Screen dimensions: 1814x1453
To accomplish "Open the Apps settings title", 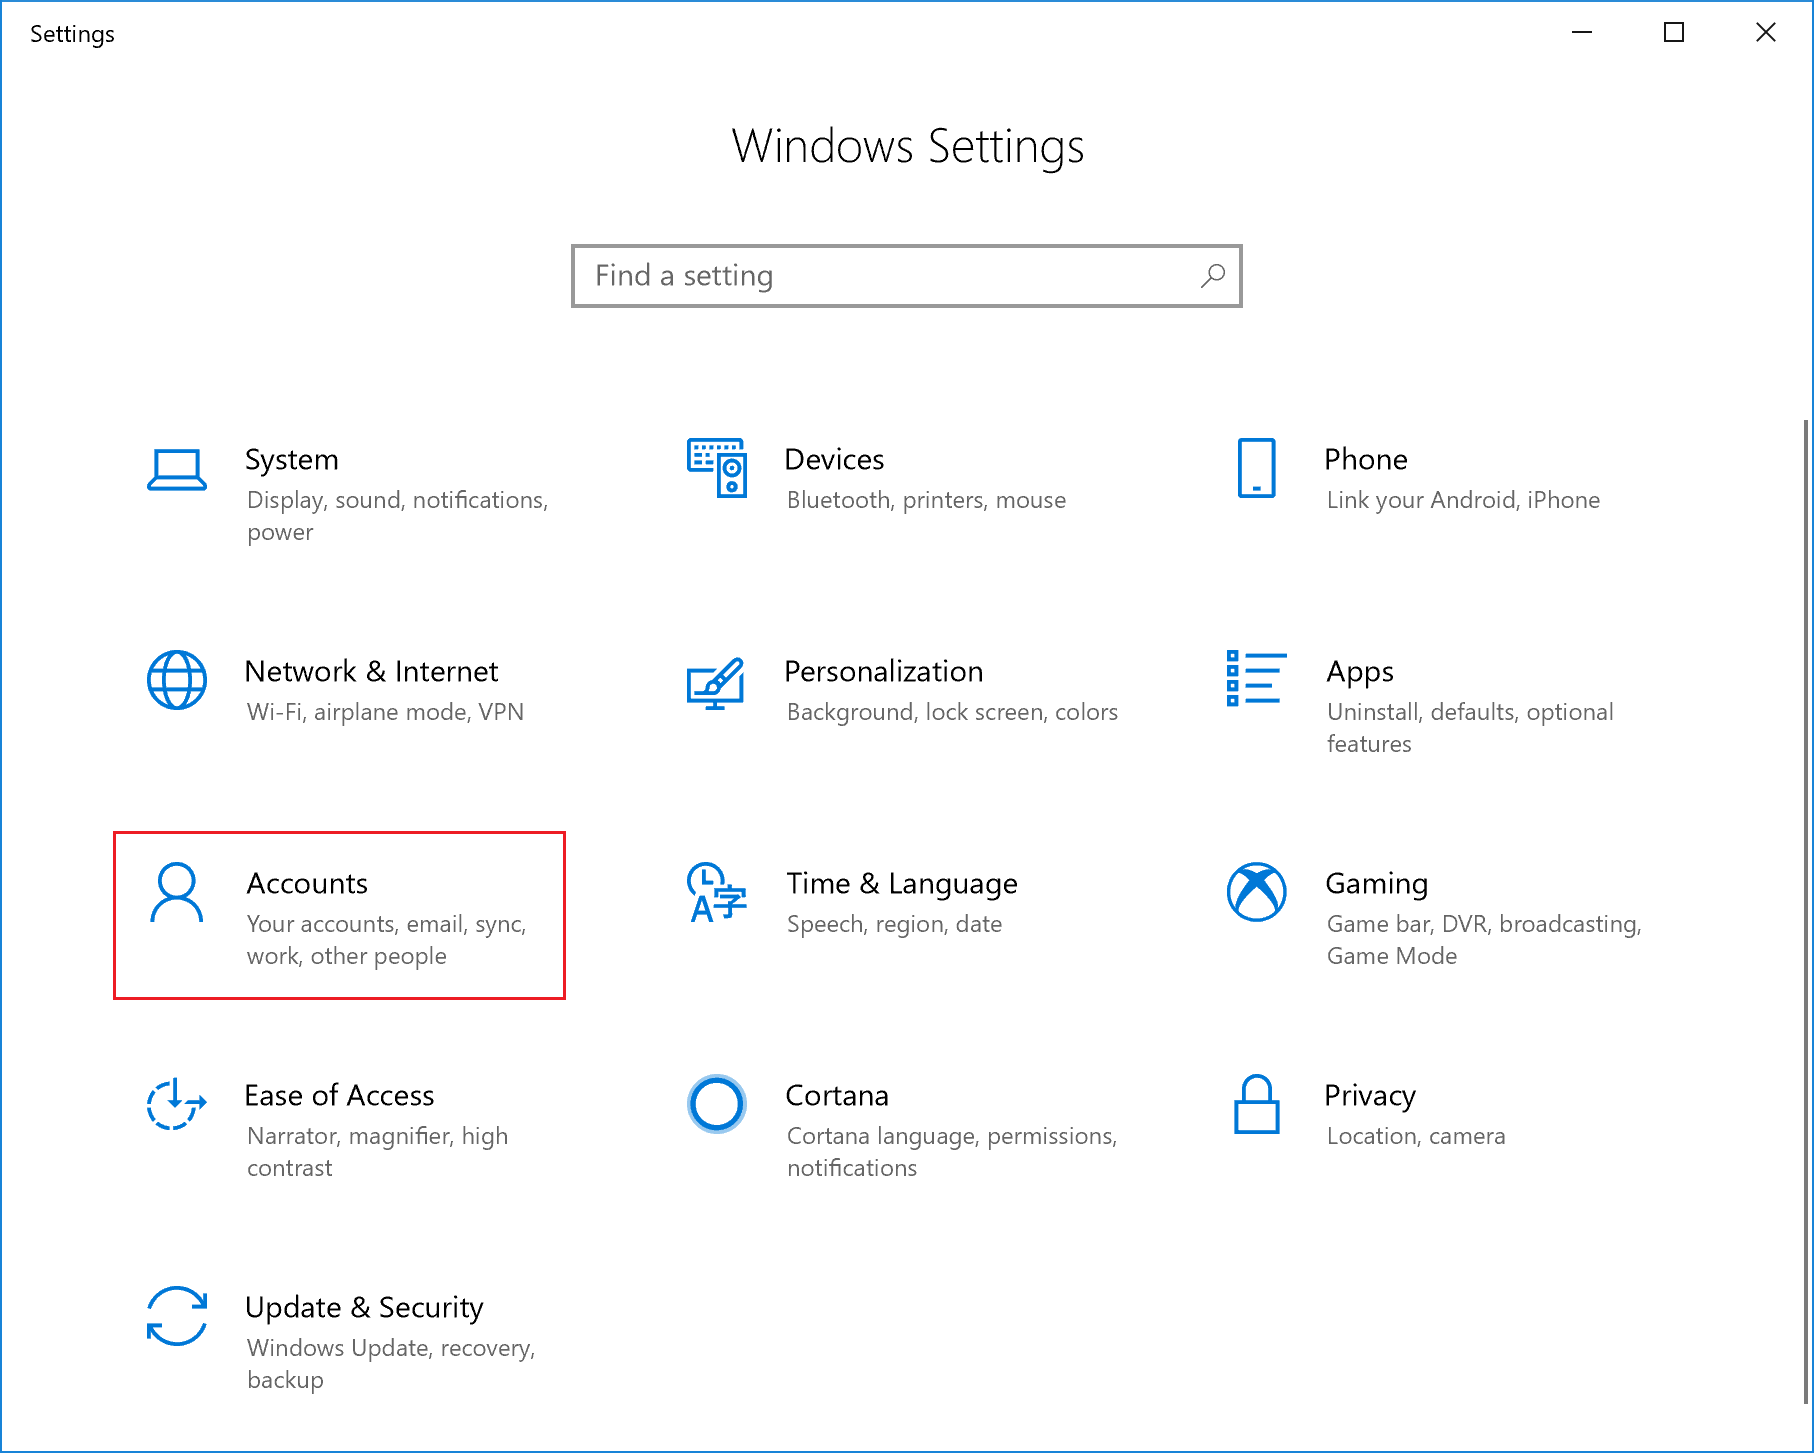I will point(1360,673).
